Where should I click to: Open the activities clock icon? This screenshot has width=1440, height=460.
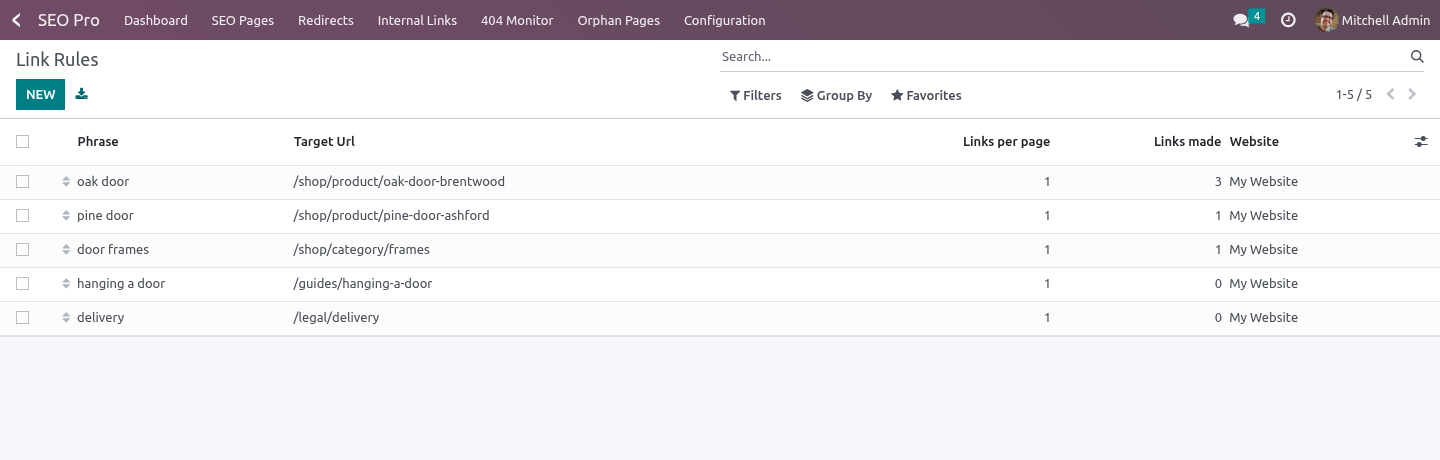click(x=1288, y=20)
